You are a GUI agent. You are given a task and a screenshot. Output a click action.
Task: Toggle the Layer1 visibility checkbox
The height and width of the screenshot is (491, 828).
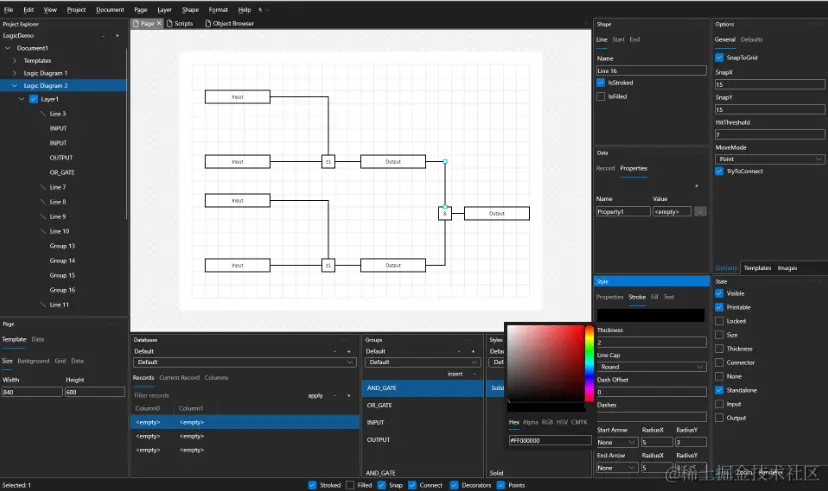coord(34,99)
